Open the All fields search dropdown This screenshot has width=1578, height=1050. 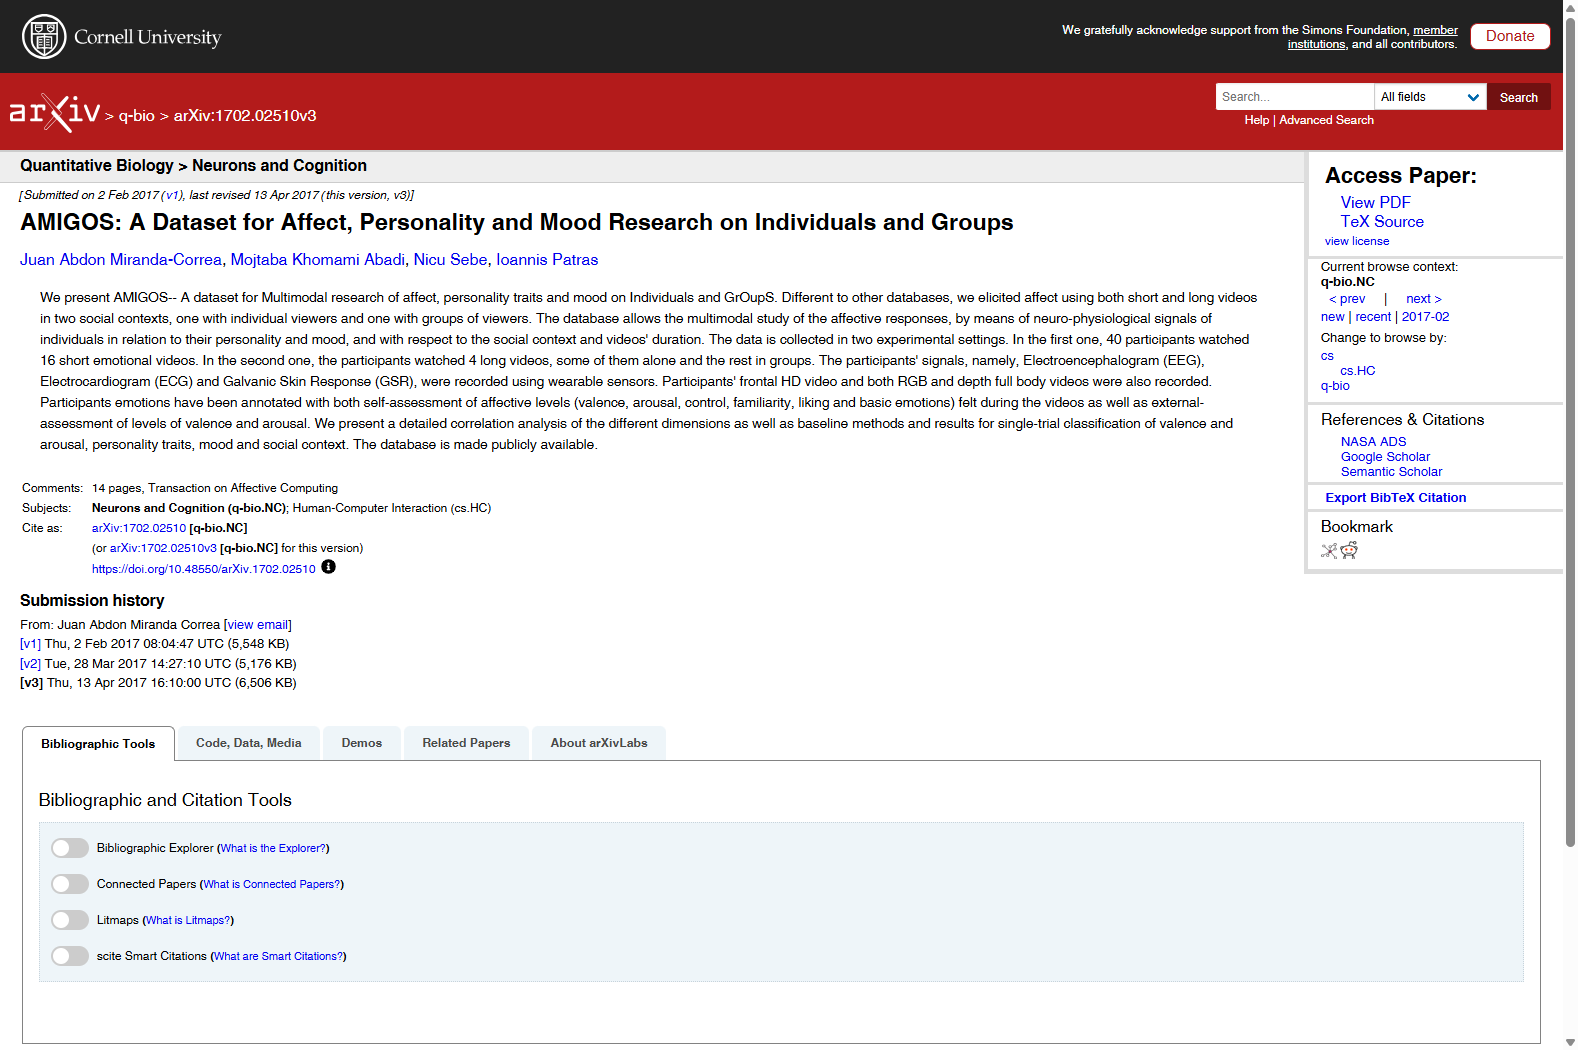tap(1430, 97)
